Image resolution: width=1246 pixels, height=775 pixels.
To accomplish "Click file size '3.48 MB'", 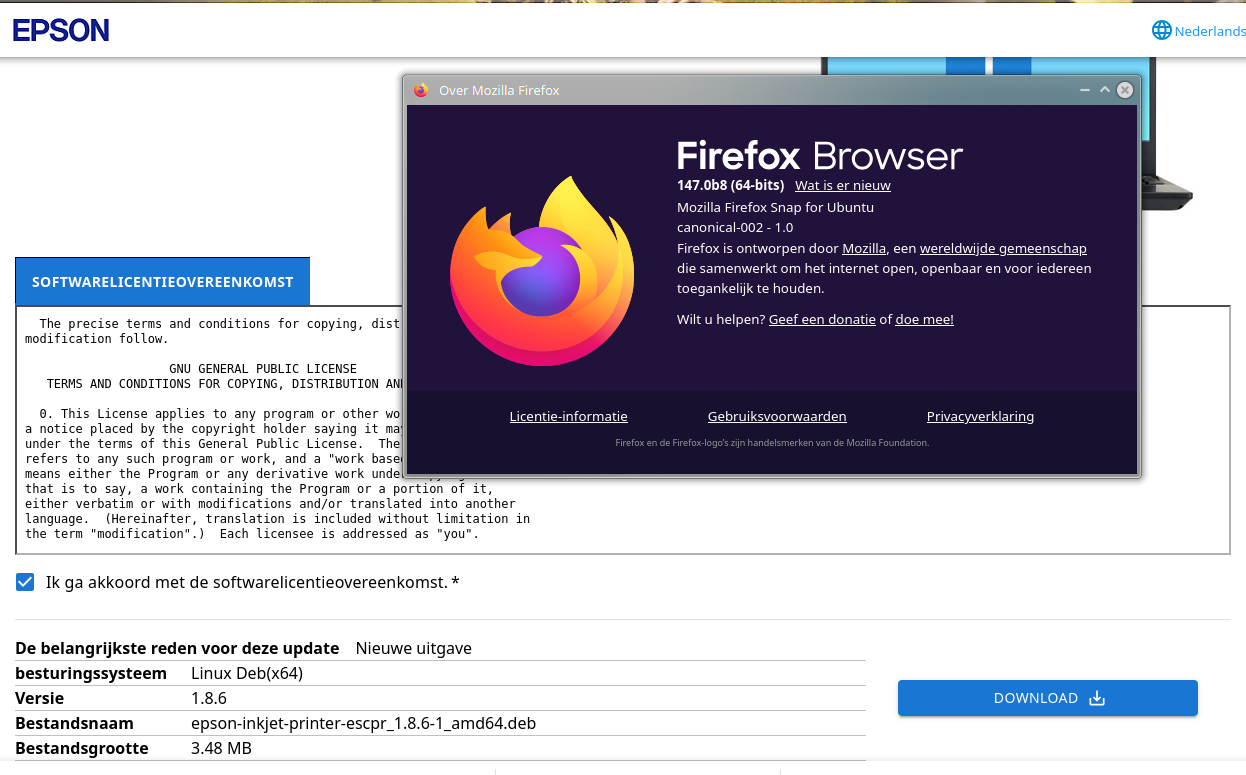I will pos(221,748).
